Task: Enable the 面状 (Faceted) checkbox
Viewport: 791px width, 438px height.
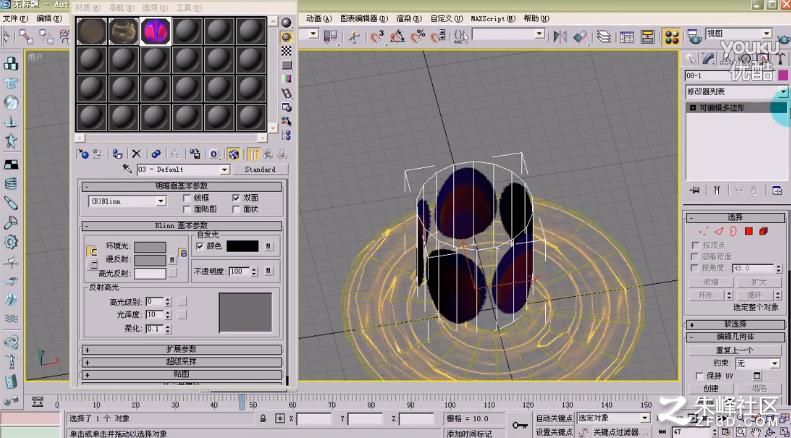Action: [x=236, y=208]
